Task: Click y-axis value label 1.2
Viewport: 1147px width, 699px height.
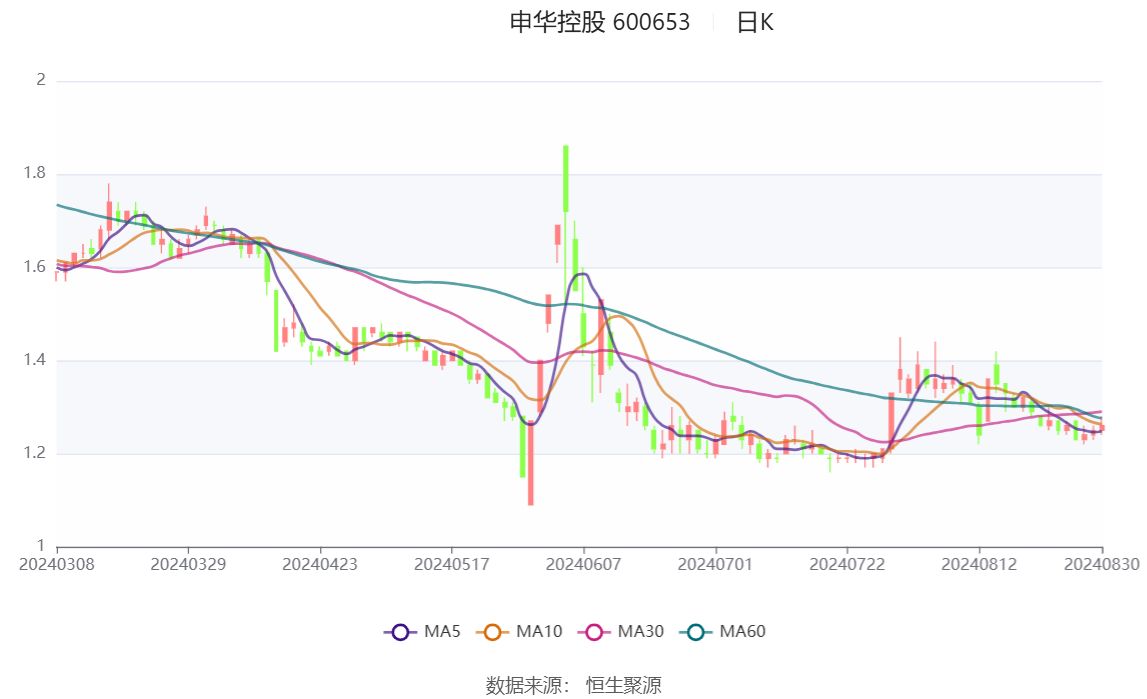Action: click(34, 453)
